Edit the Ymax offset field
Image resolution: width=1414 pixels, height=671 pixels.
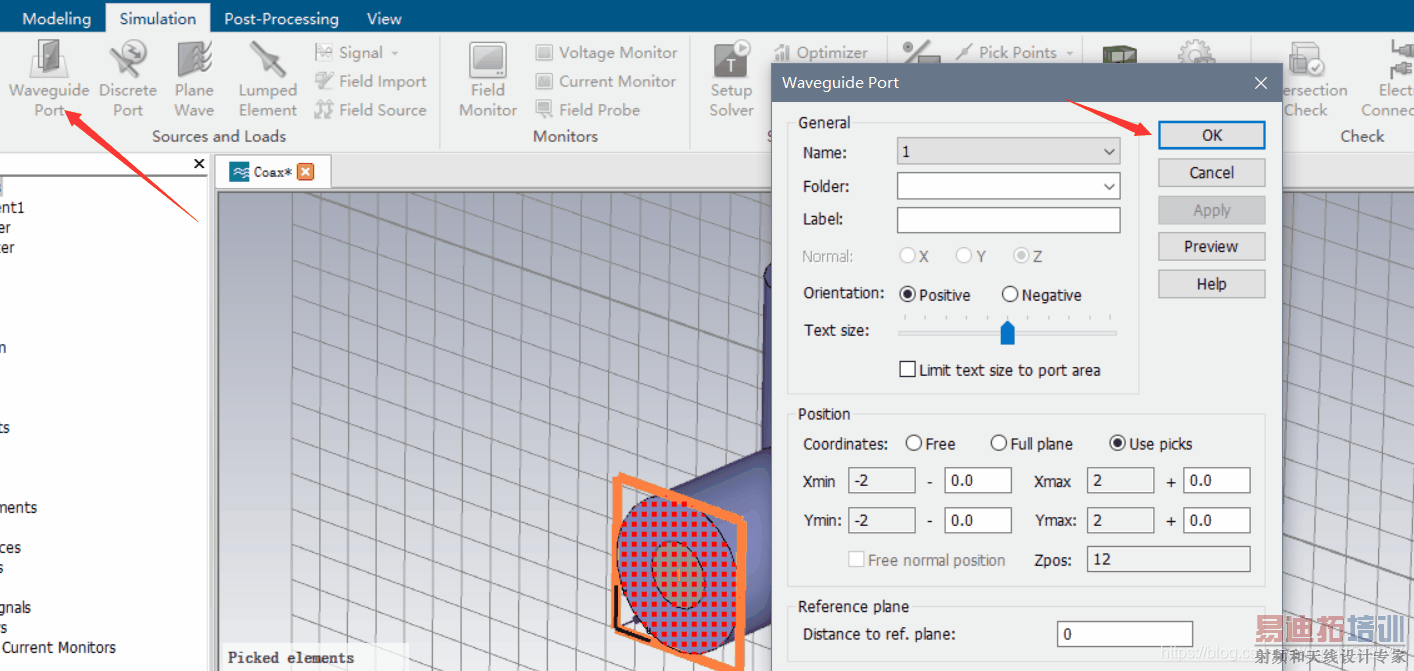(x=1217, y=521)
